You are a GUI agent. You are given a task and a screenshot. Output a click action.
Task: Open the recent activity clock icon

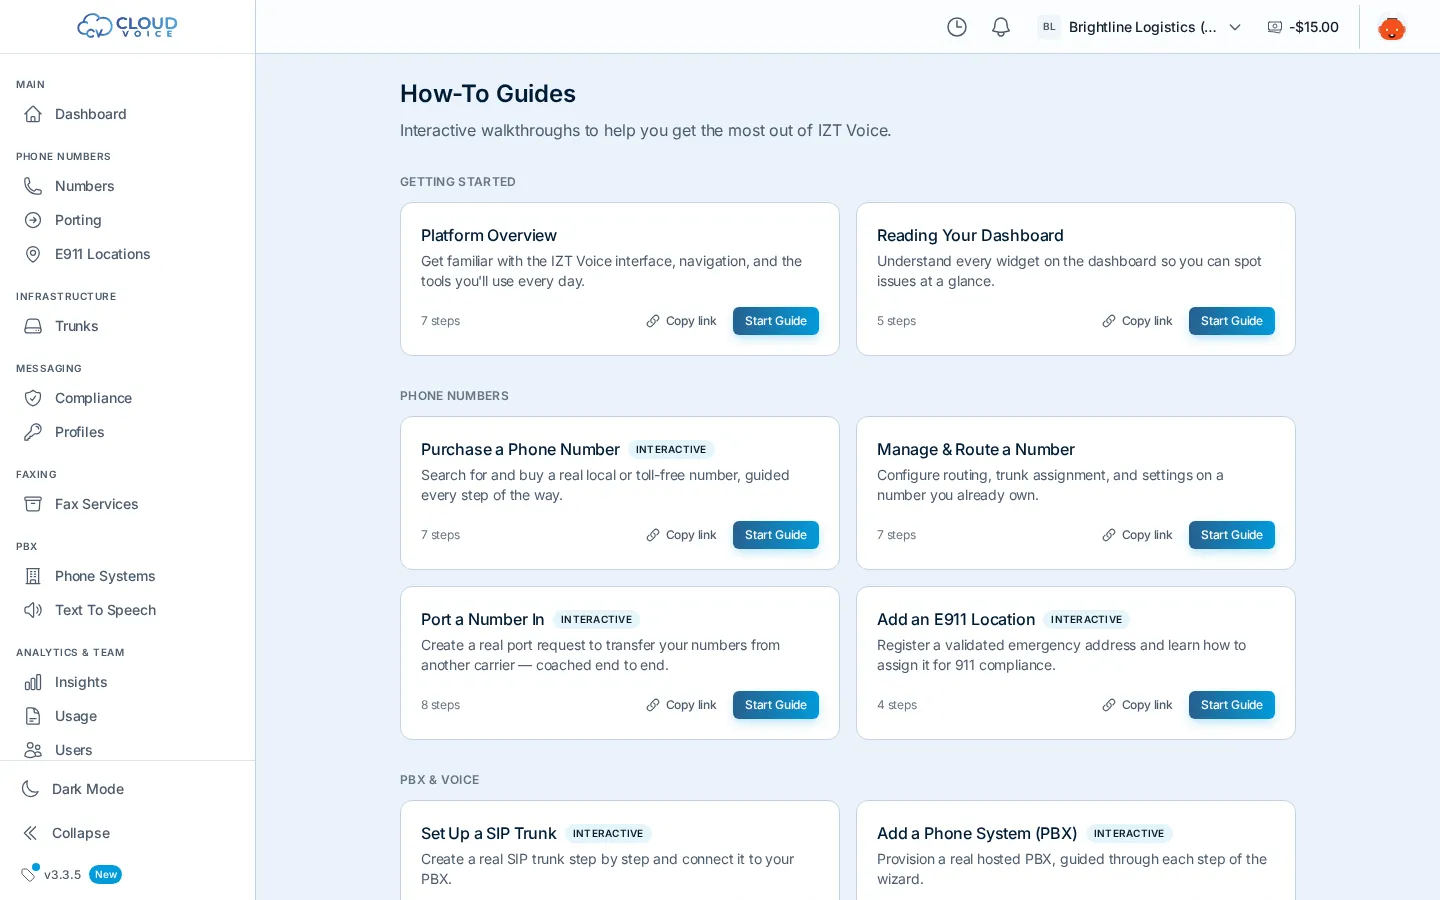click(957, 27)
